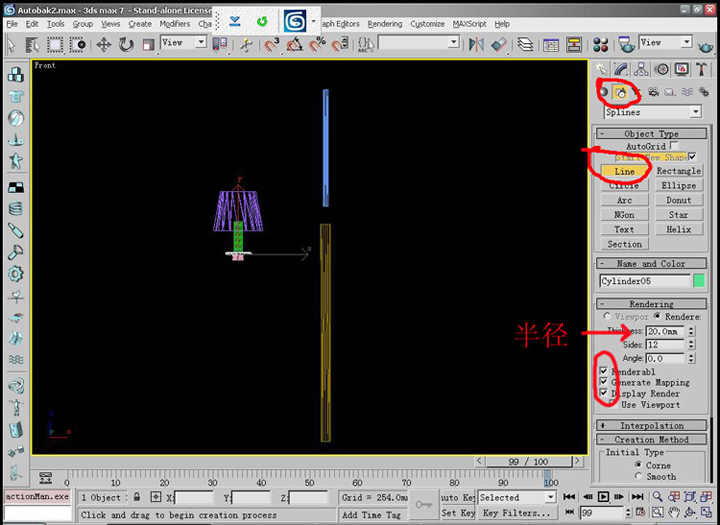Viewport: 720px width, 525px height.
Task: Switch to the Utilities hammer tab
Action: coord(701,69)
